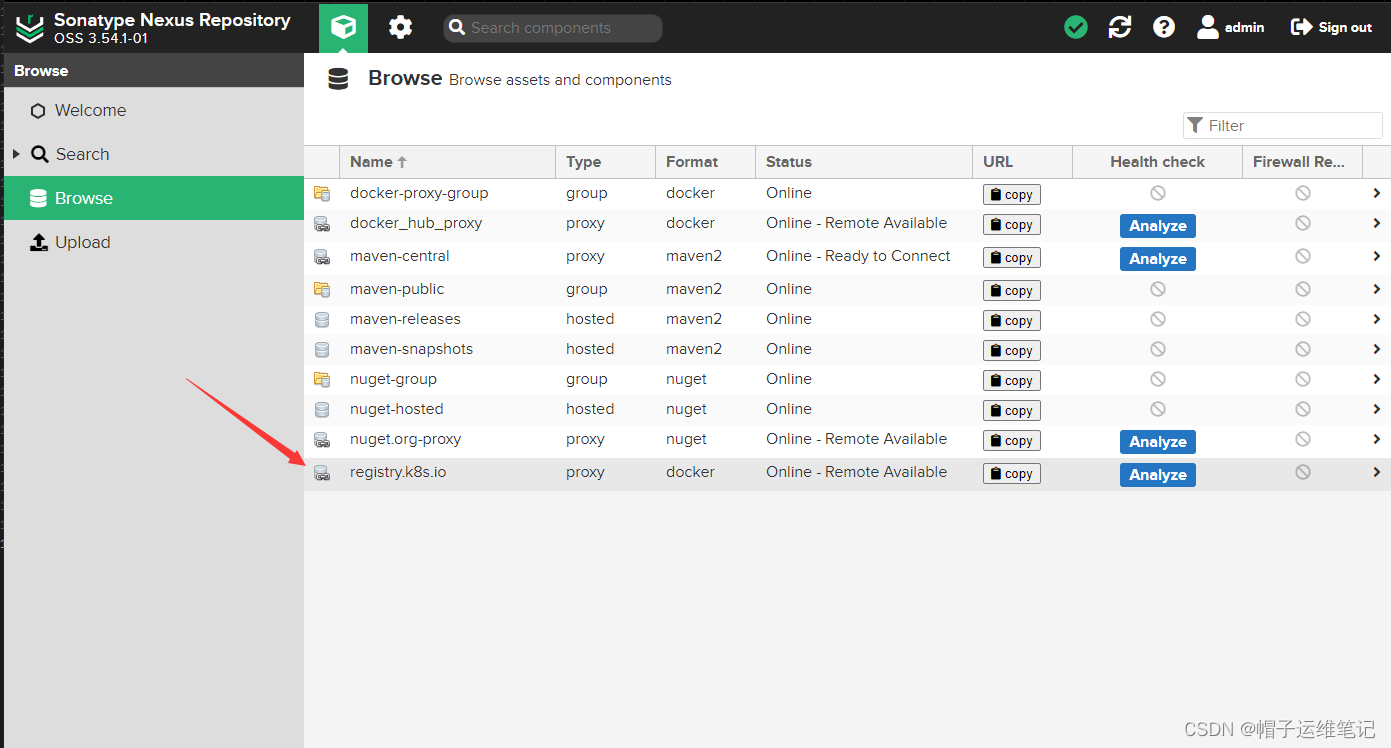Copy URL of maven-public
Viewport: 1391px width, 748px height.
coord(1012,290)
